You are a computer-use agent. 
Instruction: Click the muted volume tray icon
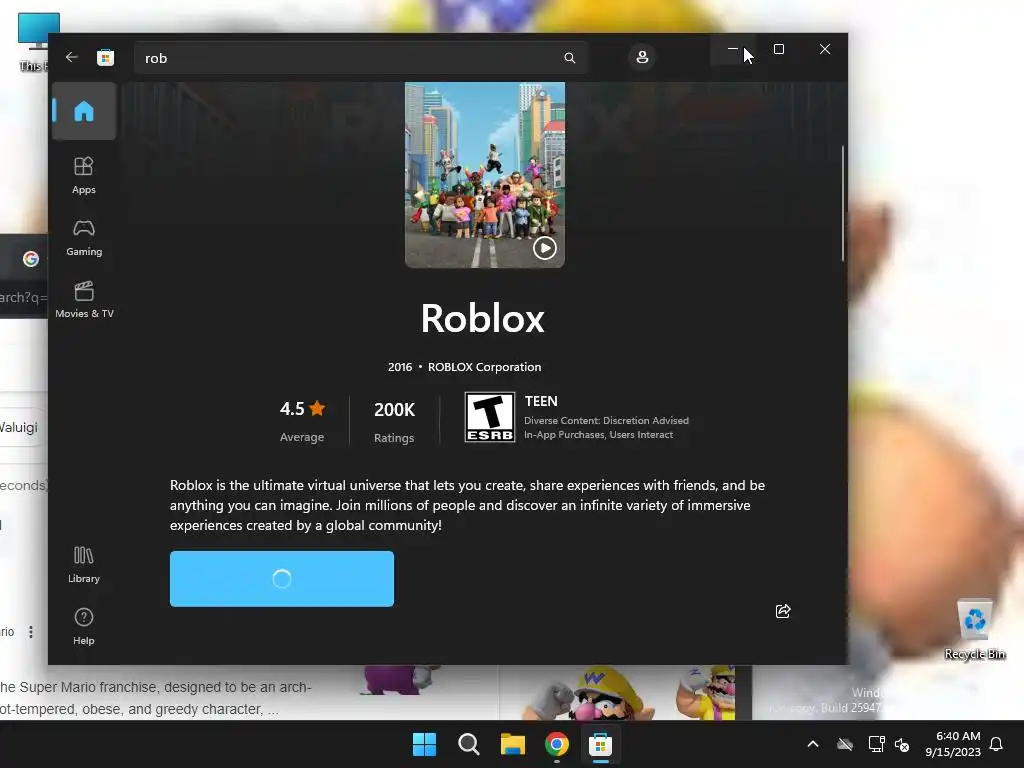point(902,744)
